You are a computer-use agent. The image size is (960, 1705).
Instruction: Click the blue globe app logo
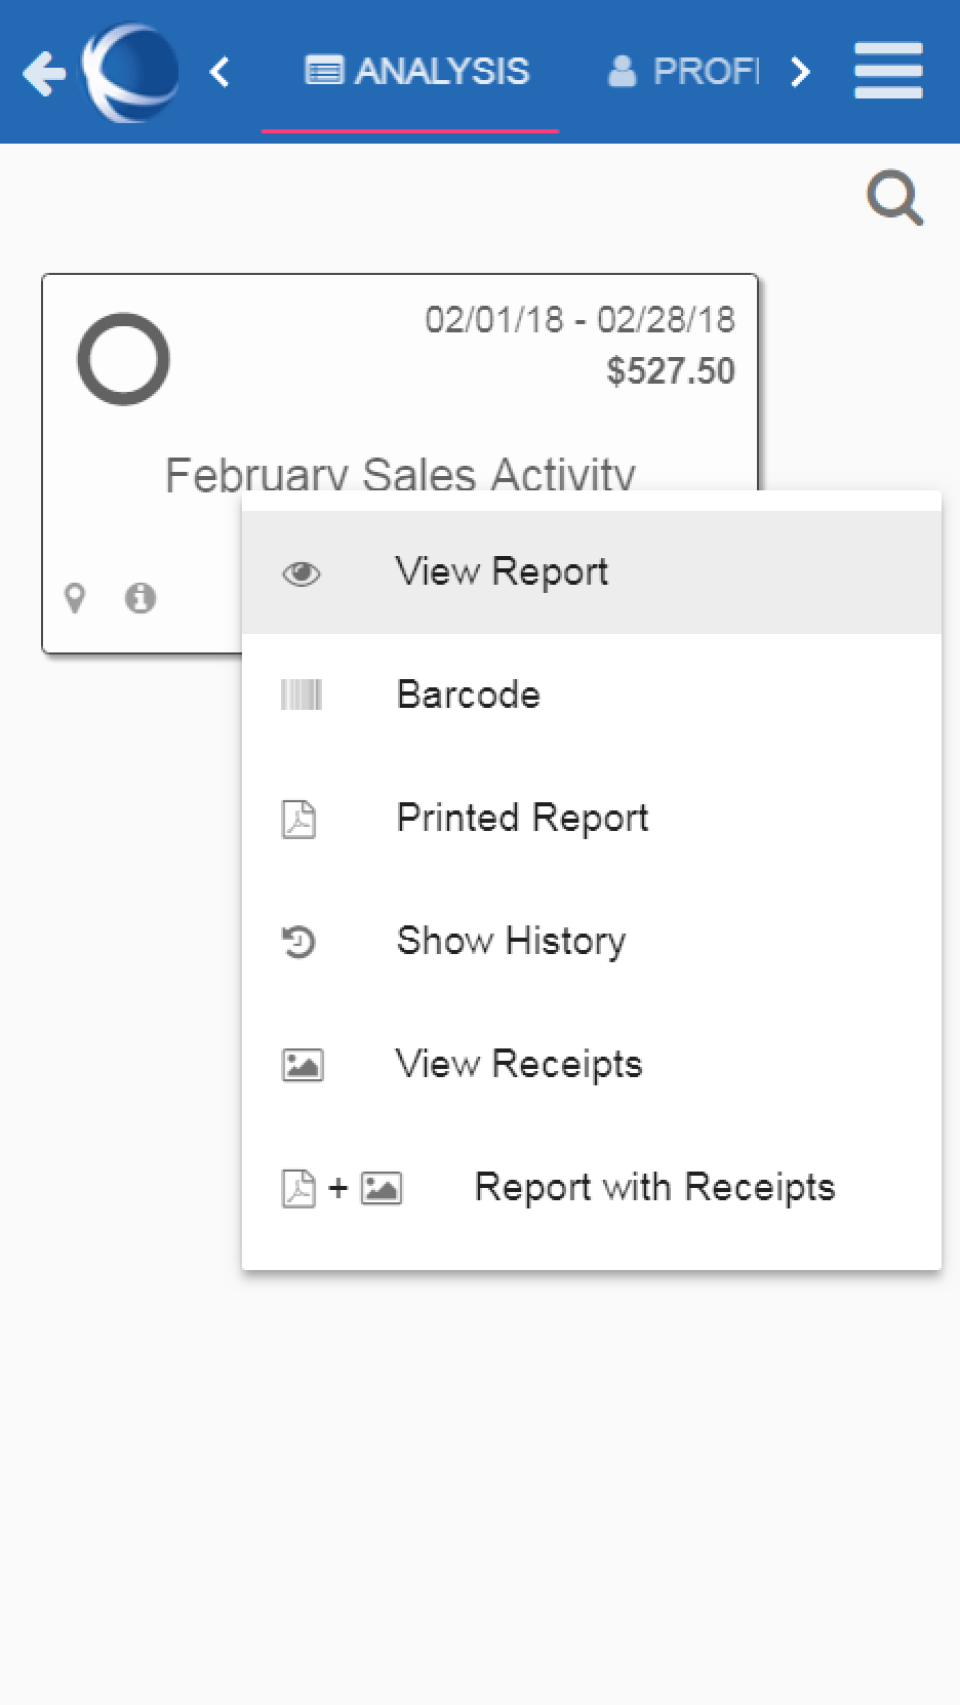131,73
